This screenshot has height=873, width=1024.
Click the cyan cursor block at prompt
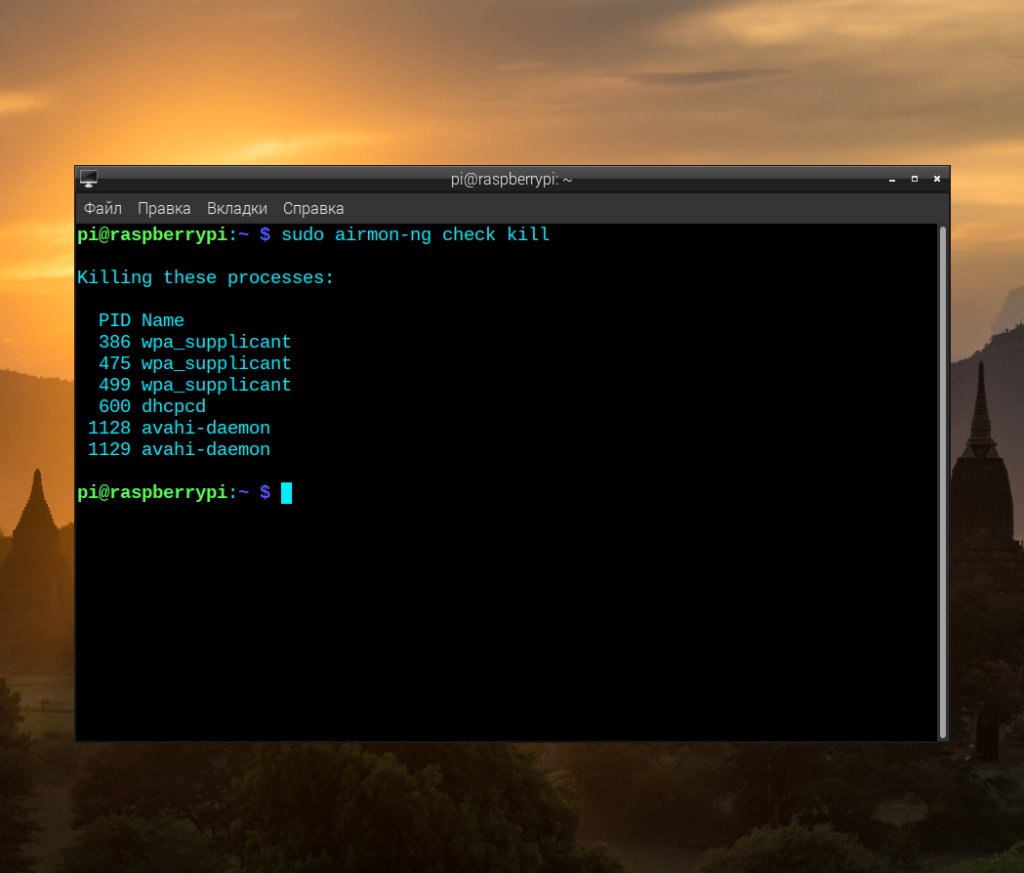[286, 493]
